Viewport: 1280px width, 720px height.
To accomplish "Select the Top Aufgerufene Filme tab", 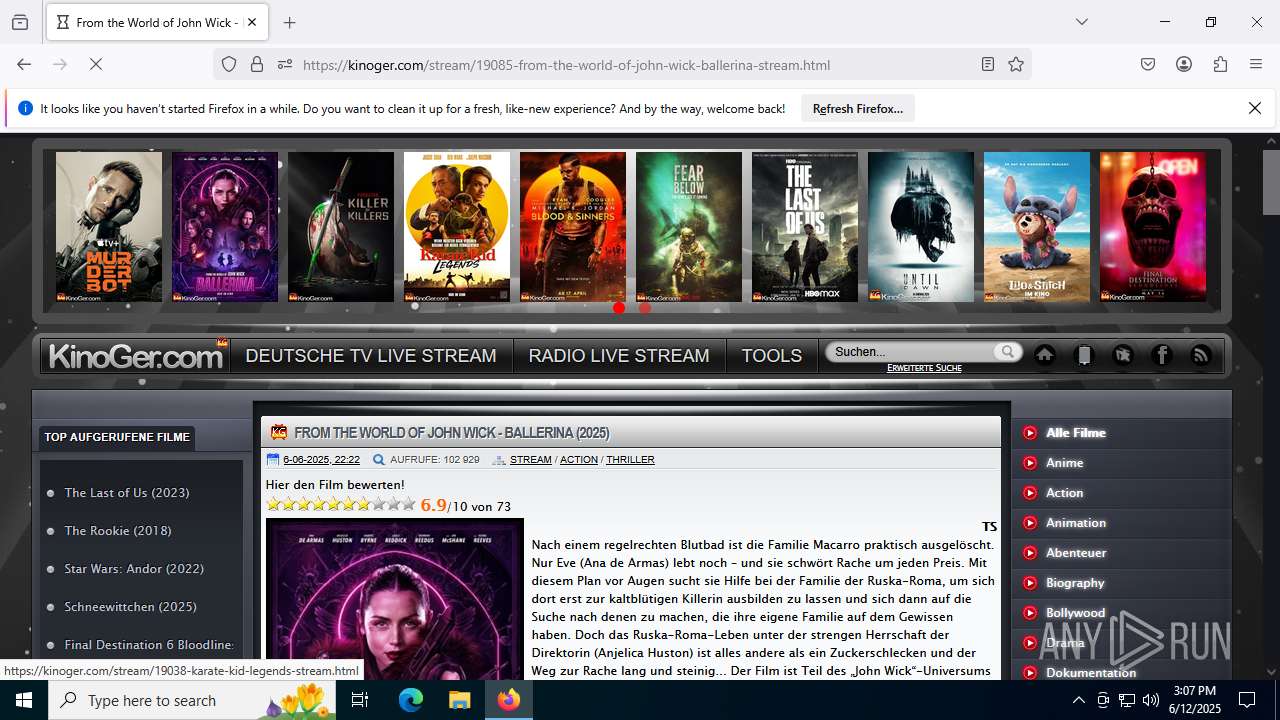I will 117,437.
